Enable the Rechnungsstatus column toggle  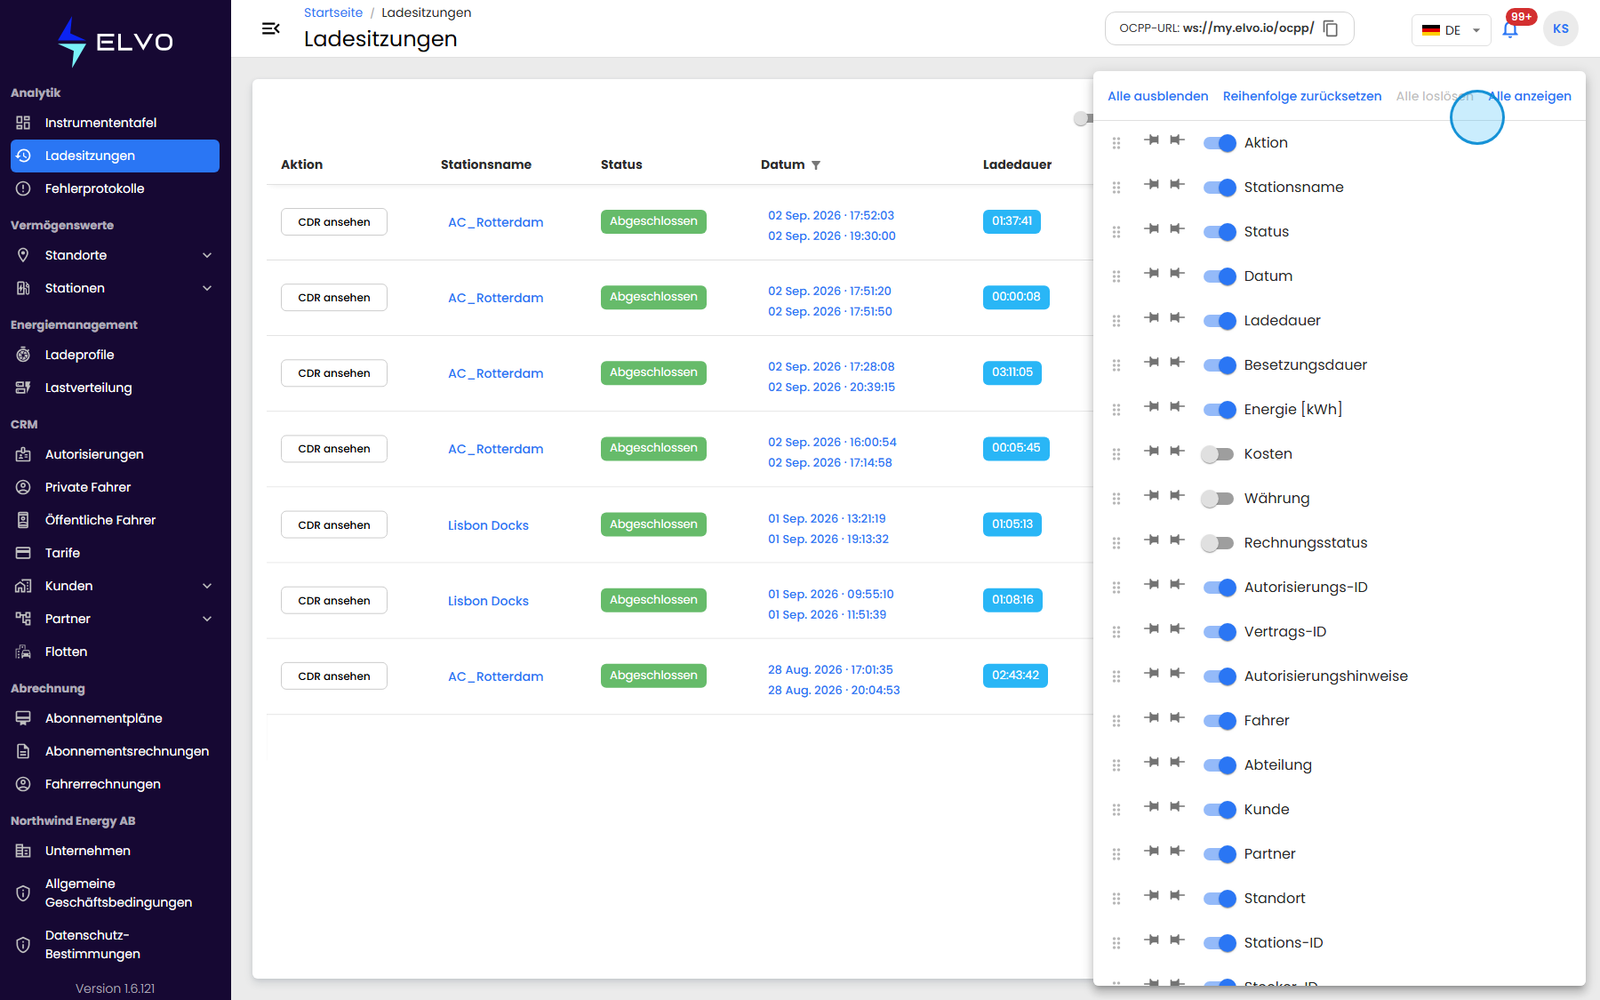[x=1217, y=543]
